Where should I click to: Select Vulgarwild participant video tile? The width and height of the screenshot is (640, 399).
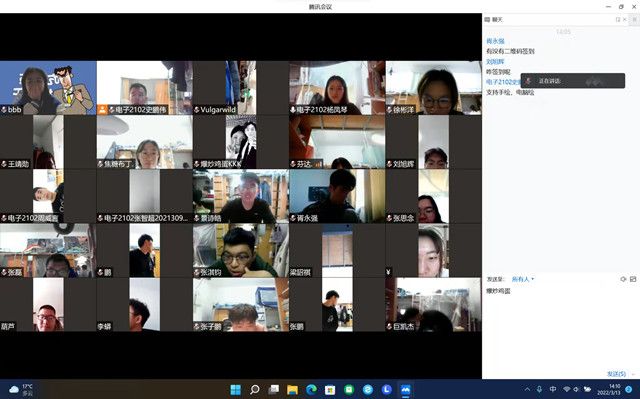(x=241, y=88)
